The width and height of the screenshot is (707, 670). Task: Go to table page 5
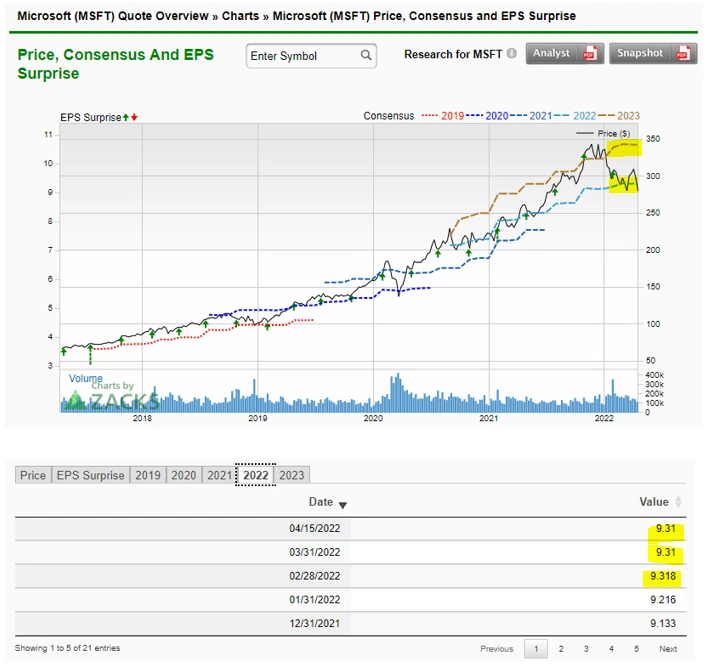pos(636,649)
